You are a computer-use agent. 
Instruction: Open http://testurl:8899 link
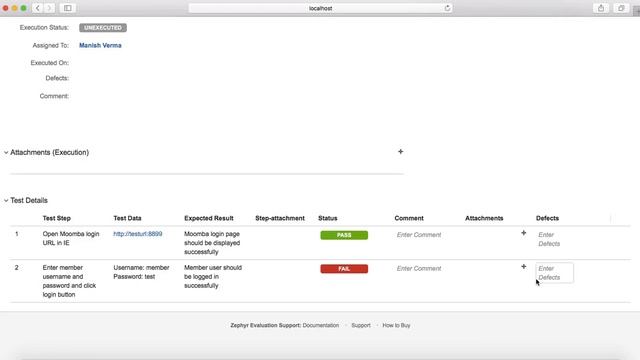pos(138,234)
